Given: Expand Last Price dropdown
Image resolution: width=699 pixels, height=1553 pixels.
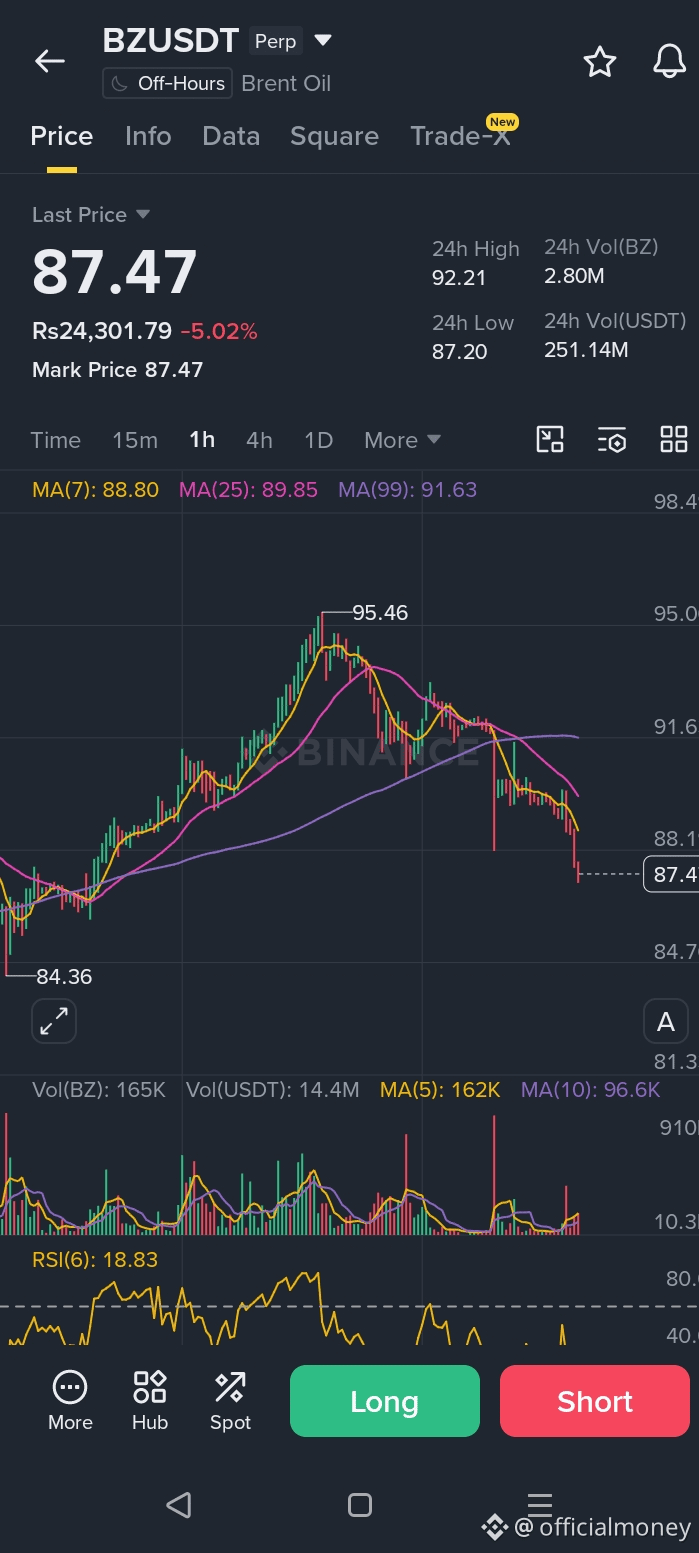Looking at the screenshot, I should click(143, 215).
